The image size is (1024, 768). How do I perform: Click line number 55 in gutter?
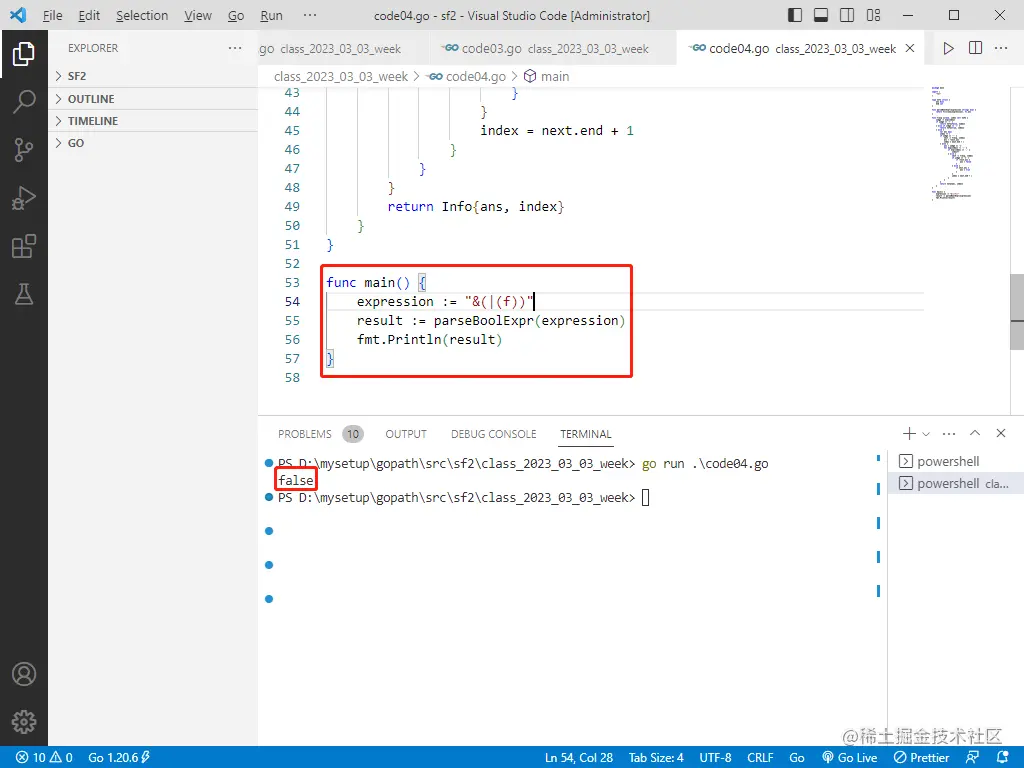[x=292, y=321]
